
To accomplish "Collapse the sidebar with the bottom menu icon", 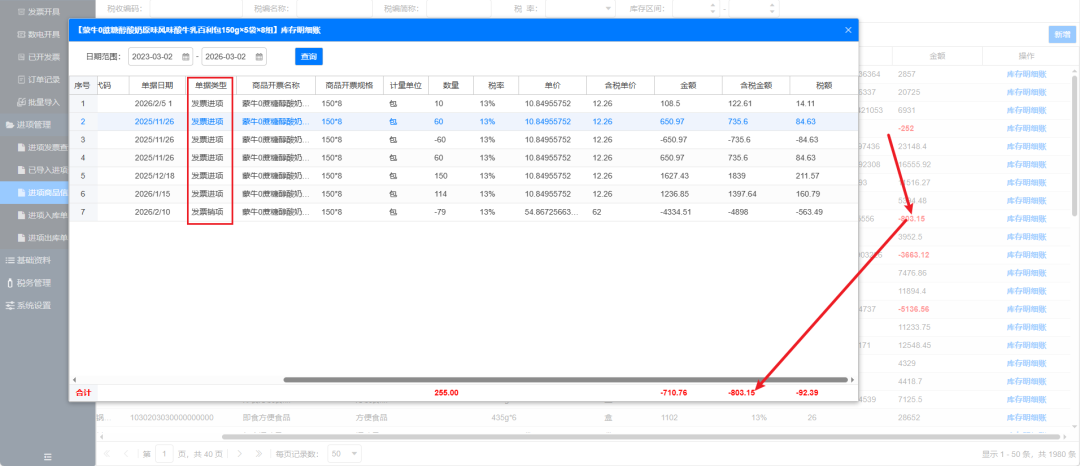I will [x=48, y=456].
